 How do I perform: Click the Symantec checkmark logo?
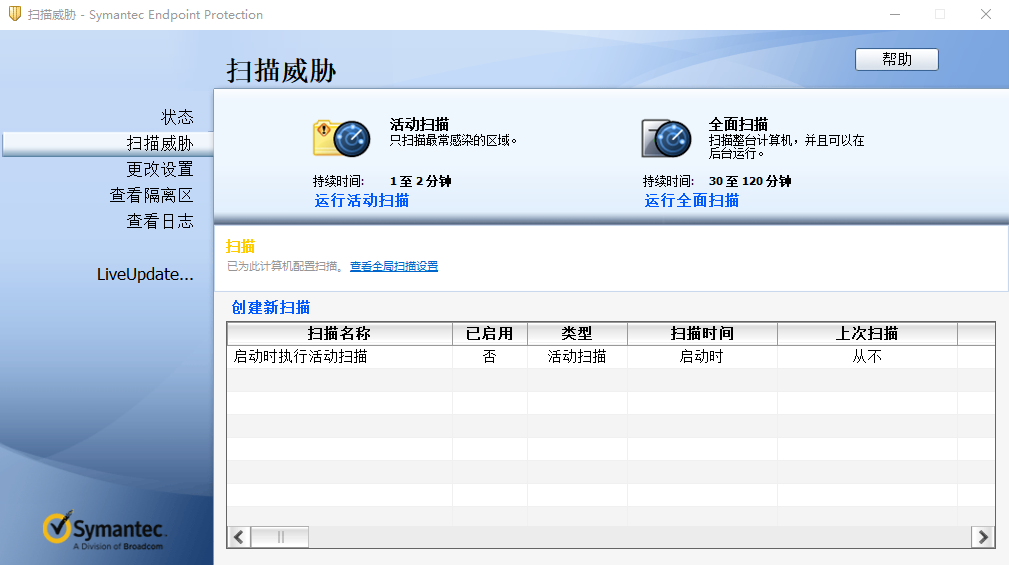[x=58, y=528]
